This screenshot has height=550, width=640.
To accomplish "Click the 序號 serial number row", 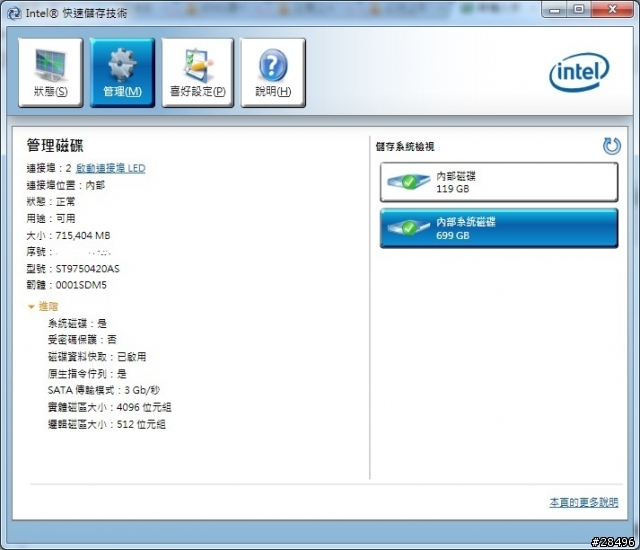I will (x=69, y=252).
